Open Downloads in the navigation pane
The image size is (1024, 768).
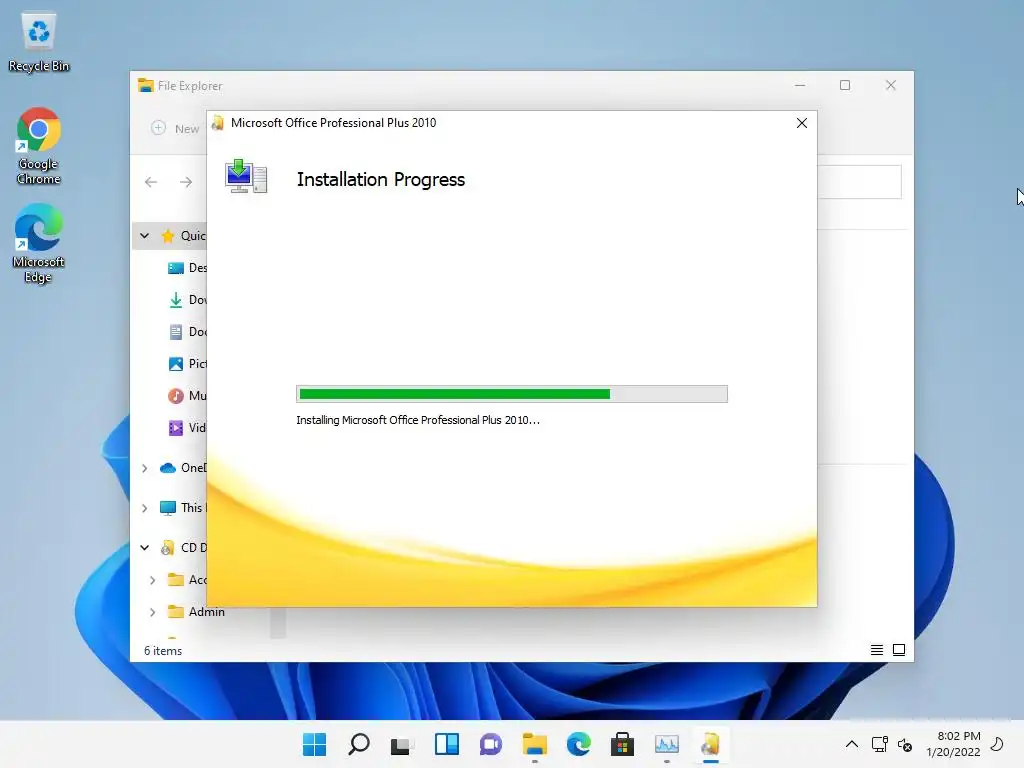tap(187, 300)
